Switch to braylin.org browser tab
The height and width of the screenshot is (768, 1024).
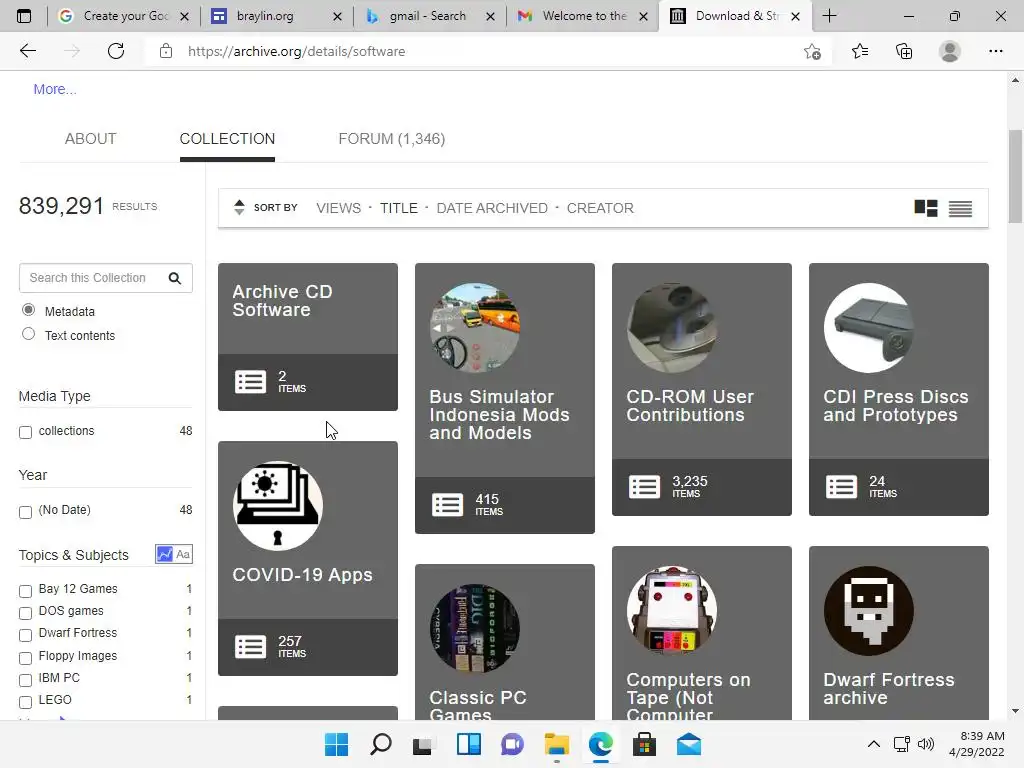(277, 16)
